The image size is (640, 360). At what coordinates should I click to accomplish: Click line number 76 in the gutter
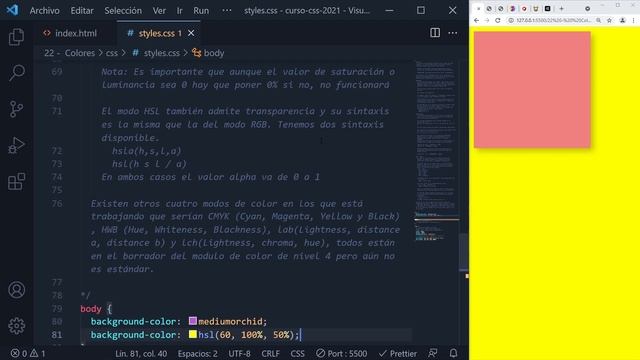point(57,203)
